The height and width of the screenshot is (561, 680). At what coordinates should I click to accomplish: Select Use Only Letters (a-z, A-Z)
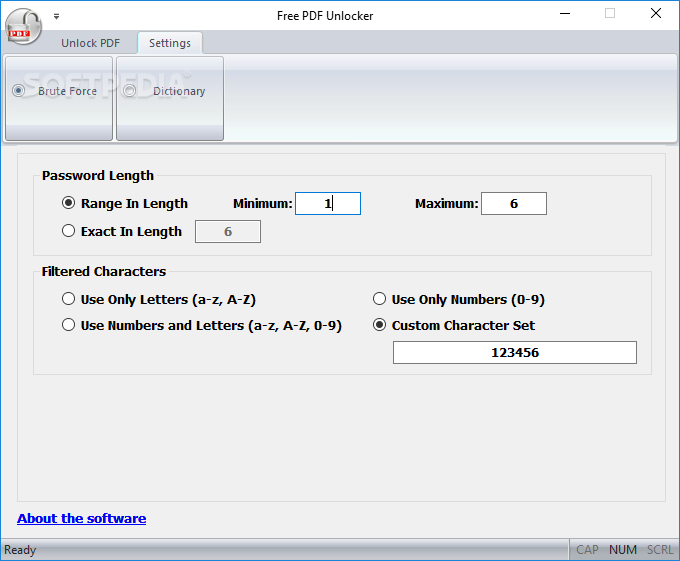pos(159,299)
